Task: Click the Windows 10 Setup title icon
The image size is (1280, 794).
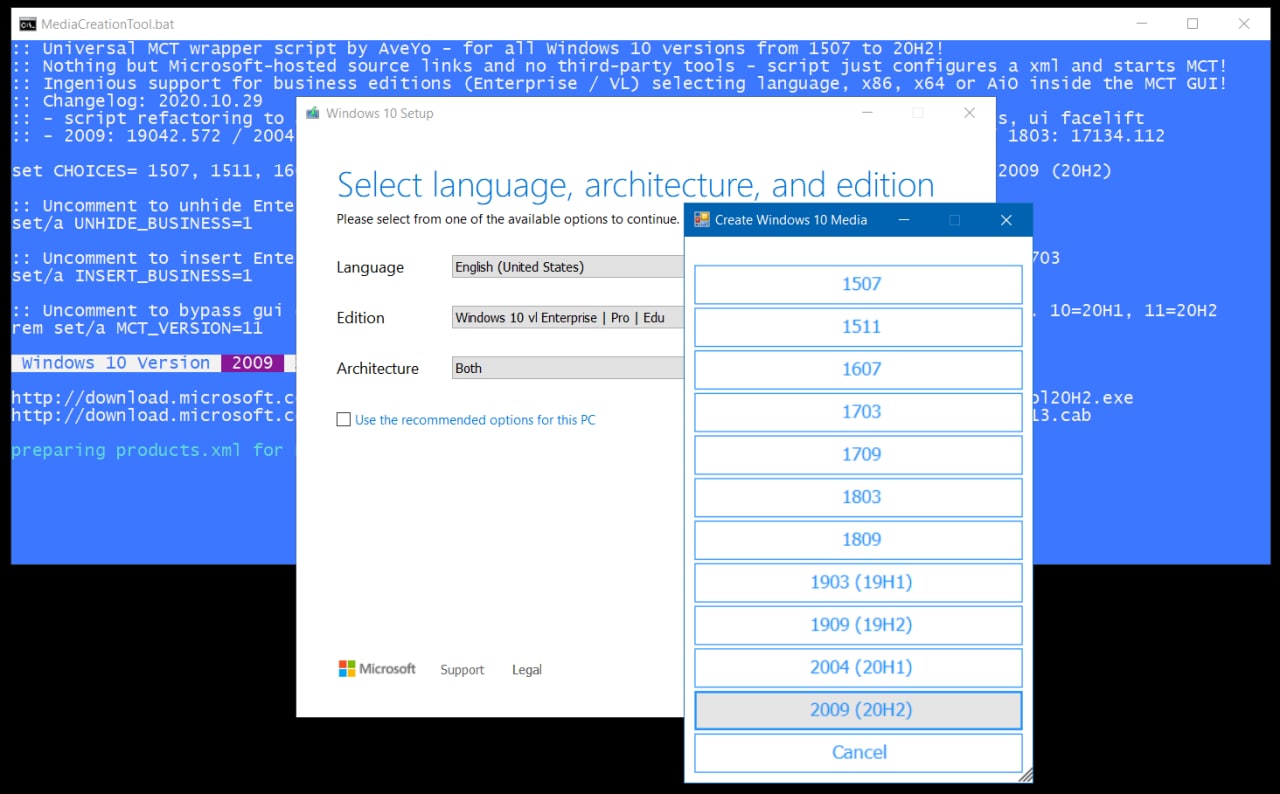Action: click(x=312, y=114)
